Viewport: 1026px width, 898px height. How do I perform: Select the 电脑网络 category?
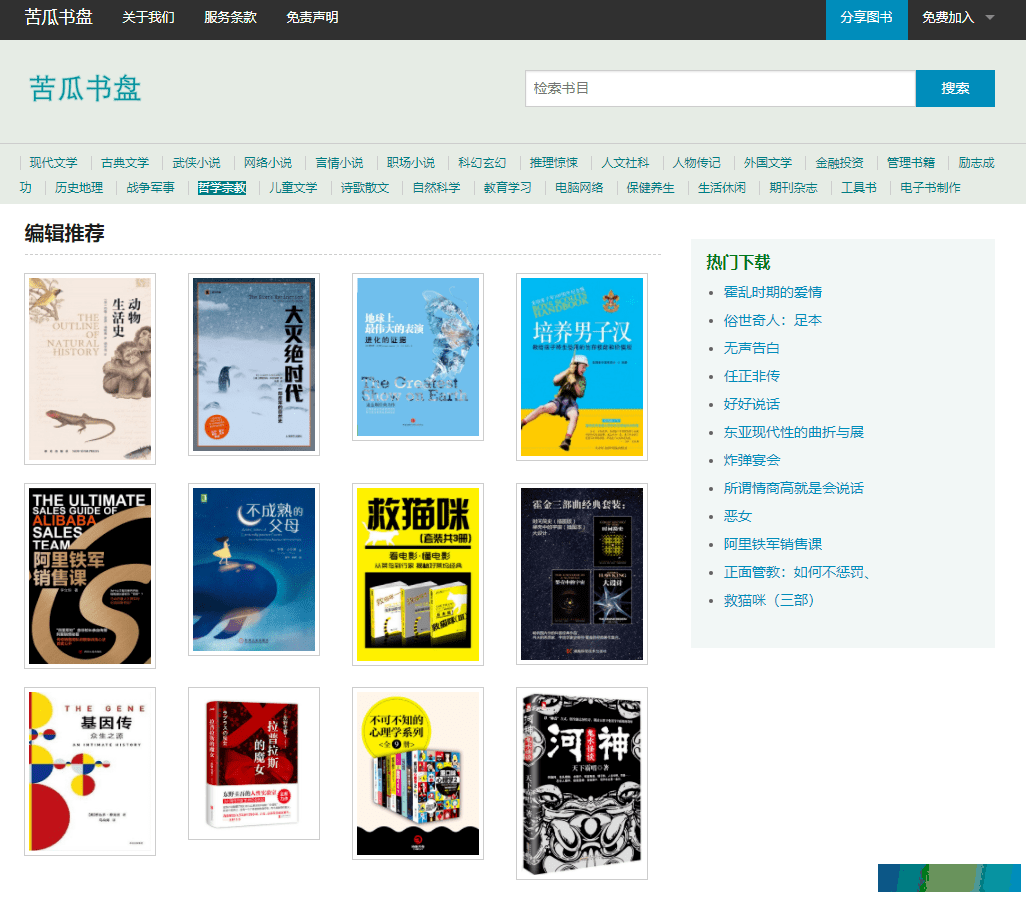pos(579,188)
